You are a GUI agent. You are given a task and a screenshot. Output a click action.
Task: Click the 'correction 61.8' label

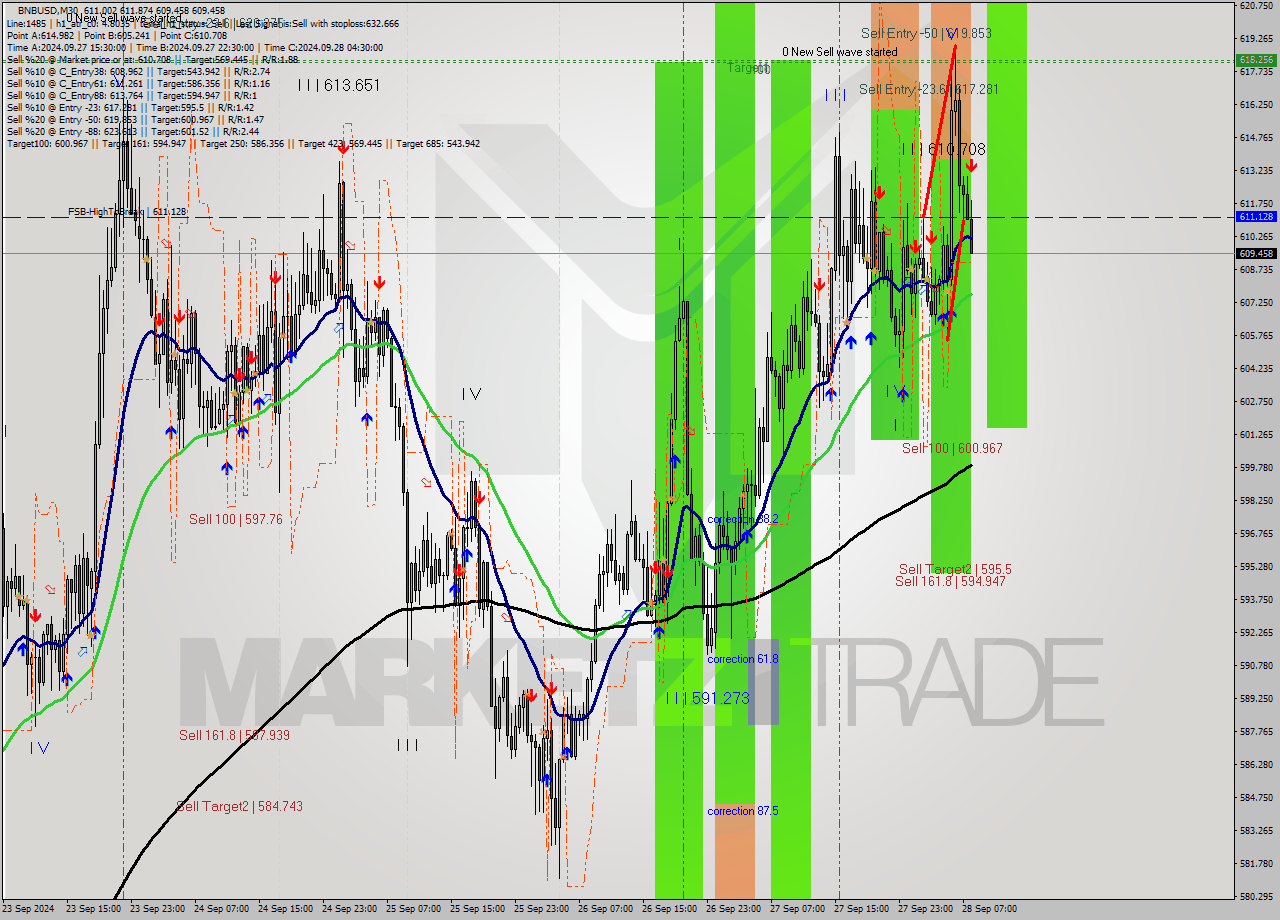pos(742,659)
